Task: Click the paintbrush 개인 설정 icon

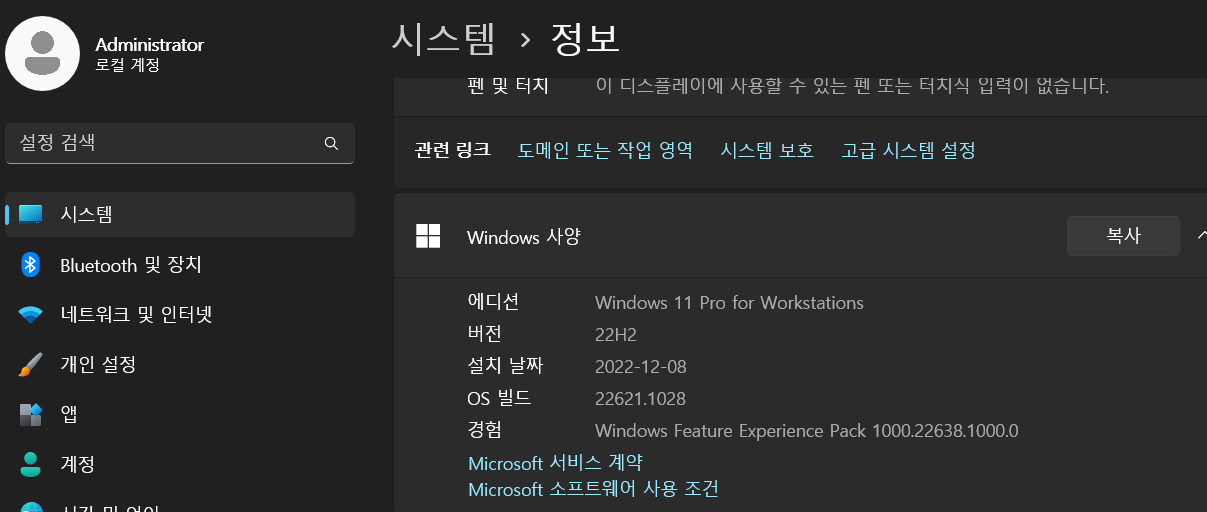Action: coord(31,364)
